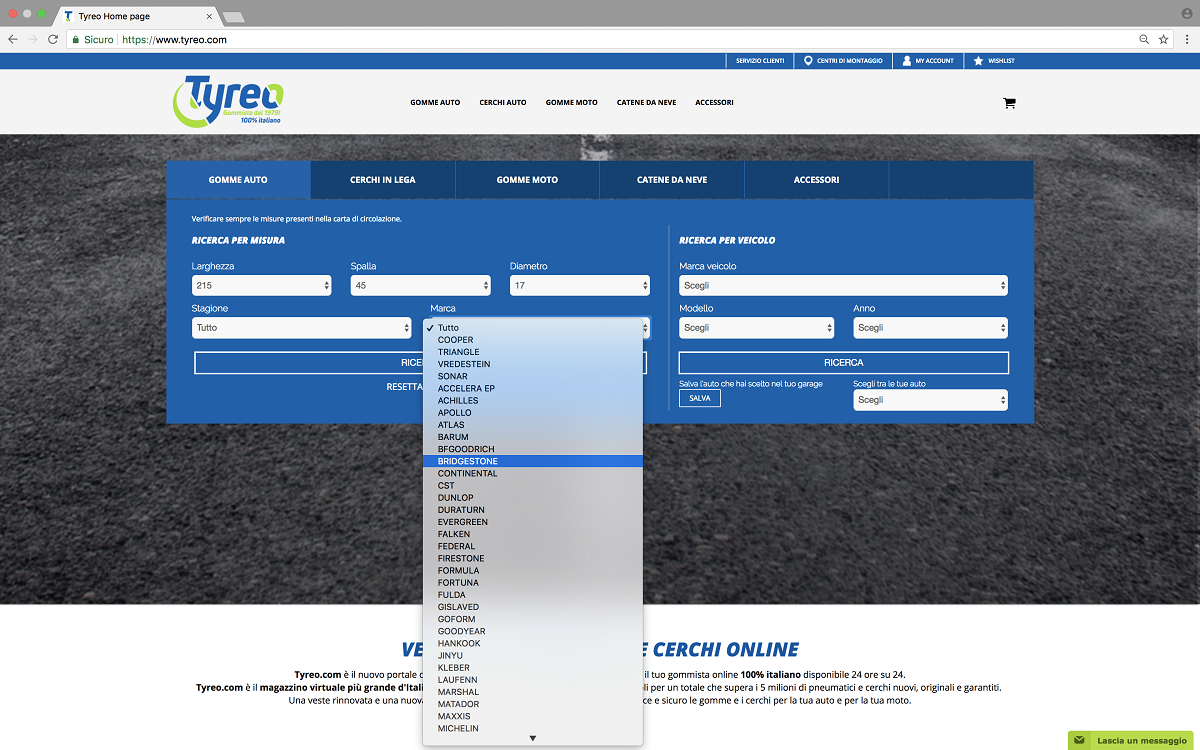Click the Tyreo logo
The width and height of the screenshot is (1200, 750).
coord(229,101)
